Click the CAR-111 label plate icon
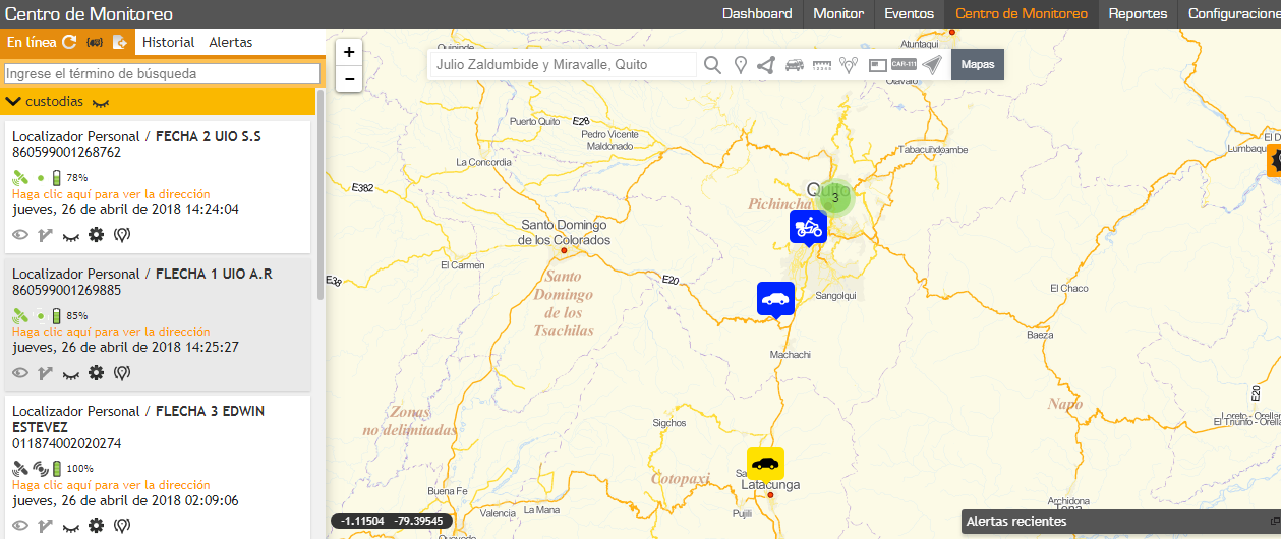 (904, 64)
